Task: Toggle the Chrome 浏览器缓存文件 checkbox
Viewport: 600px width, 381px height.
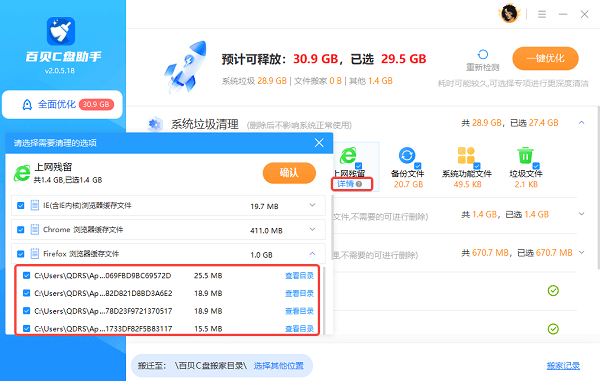Action: (x=21, y=230)
